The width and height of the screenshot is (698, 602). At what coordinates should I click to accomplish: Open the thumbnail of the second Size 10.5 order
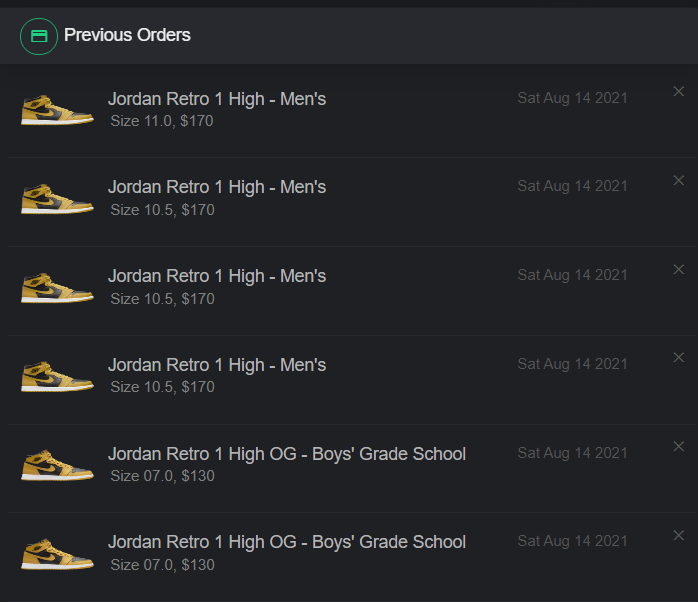click(57, 288)
